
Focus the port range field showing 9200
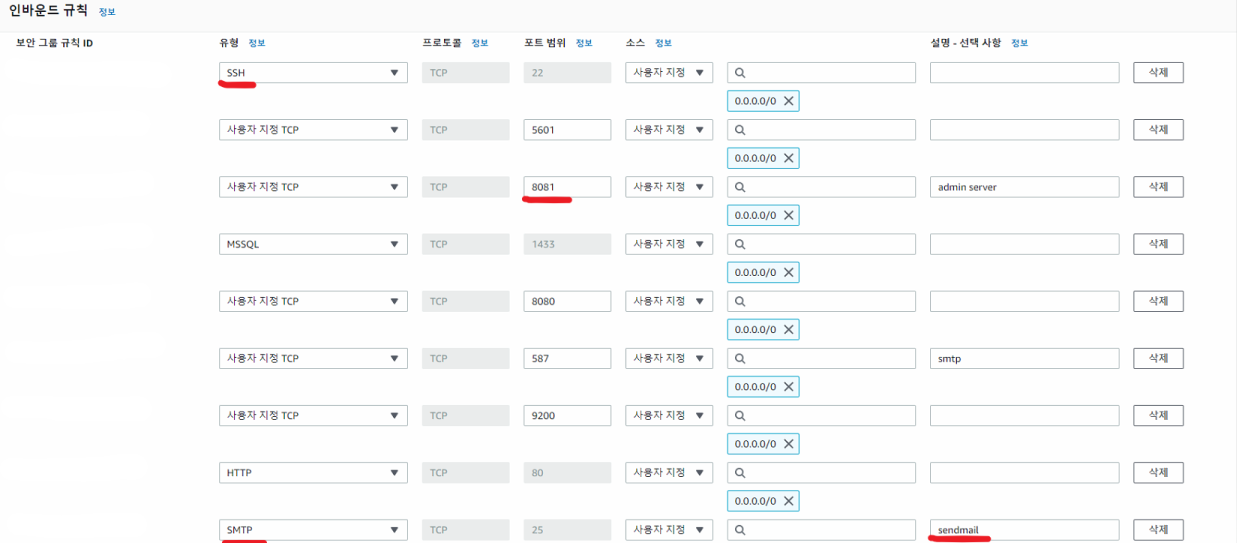tap(567, 415)
